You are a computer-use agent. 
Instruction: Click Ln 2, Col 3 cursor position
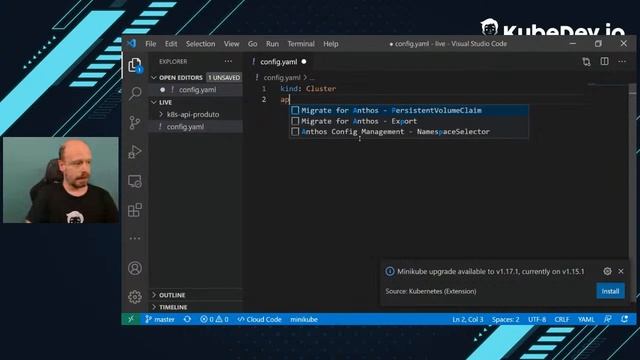click(467, 319)
